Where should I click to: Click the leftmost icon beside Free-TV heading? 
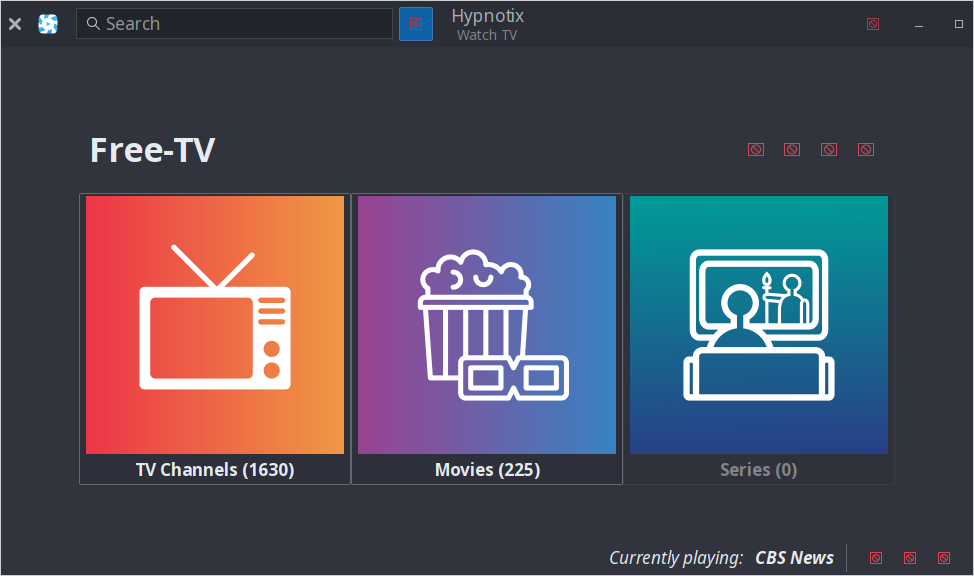click(x=755, y=149)
